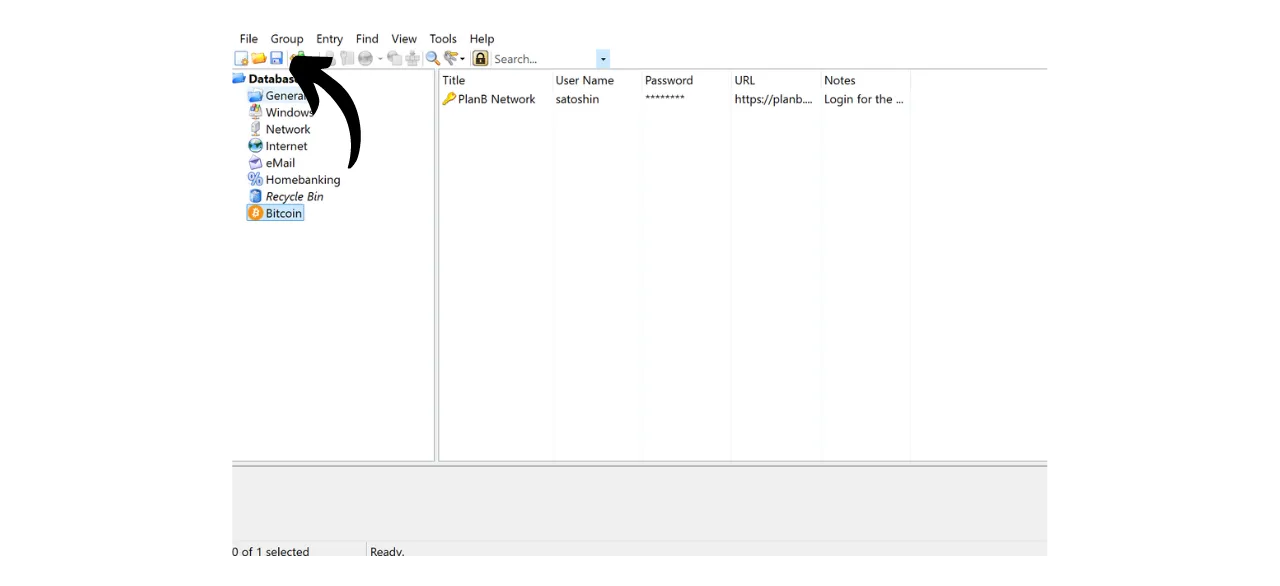Open the Tools menu
This screenshot has width=1280, height=586.
(443, 38)
